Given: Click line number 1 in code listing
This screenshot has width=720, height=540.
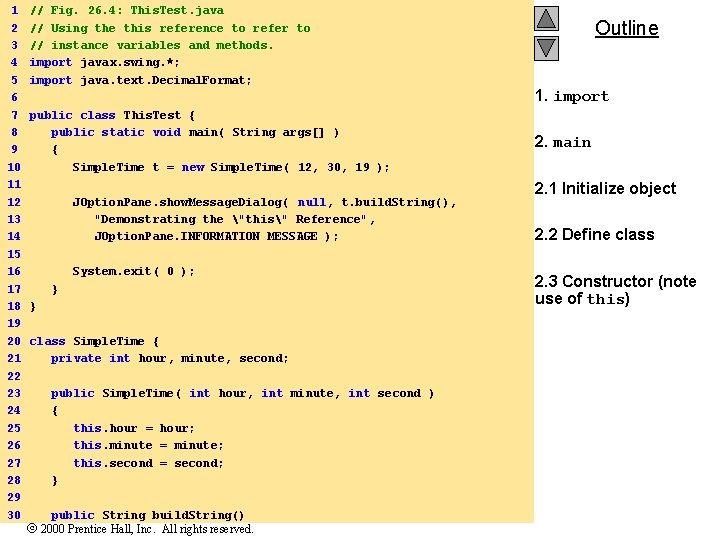Looking at the screenshot, I should (x=15, y=10).
